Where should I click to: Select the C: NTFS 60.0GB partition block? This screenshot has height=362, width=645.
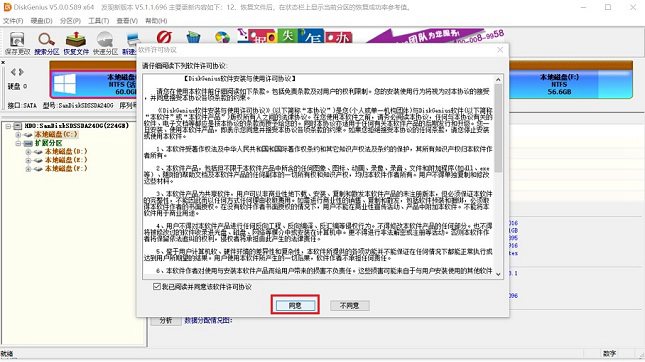click(93, 84)
